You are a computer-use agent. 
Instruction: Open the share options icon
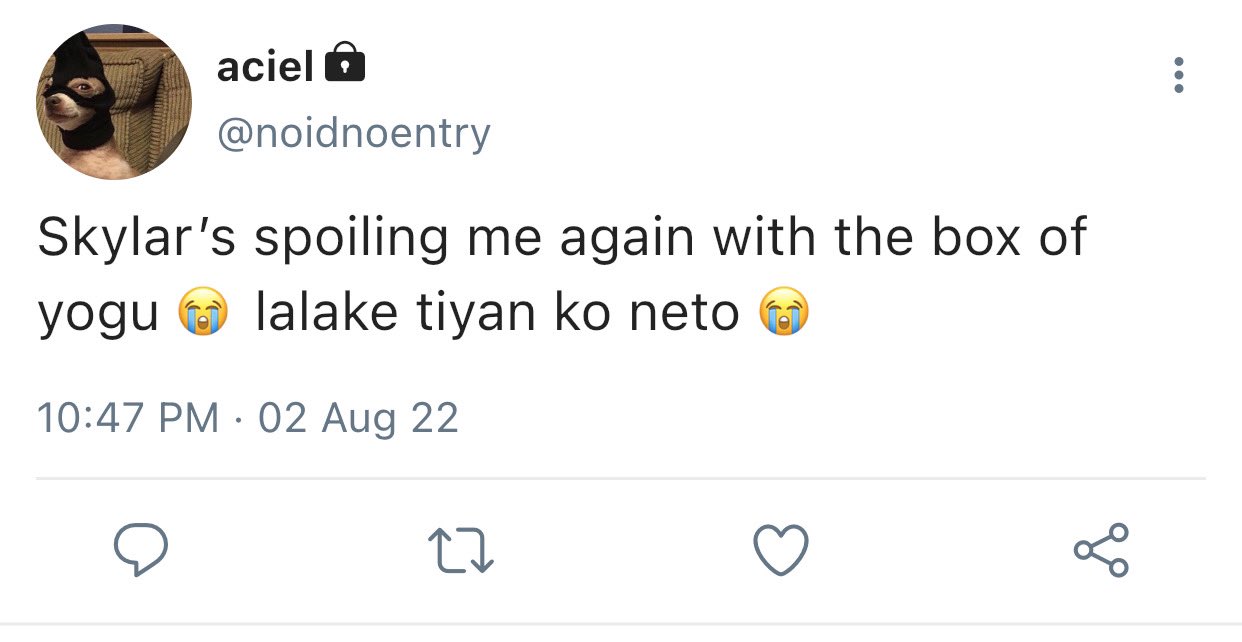[x=1102, y=550]
